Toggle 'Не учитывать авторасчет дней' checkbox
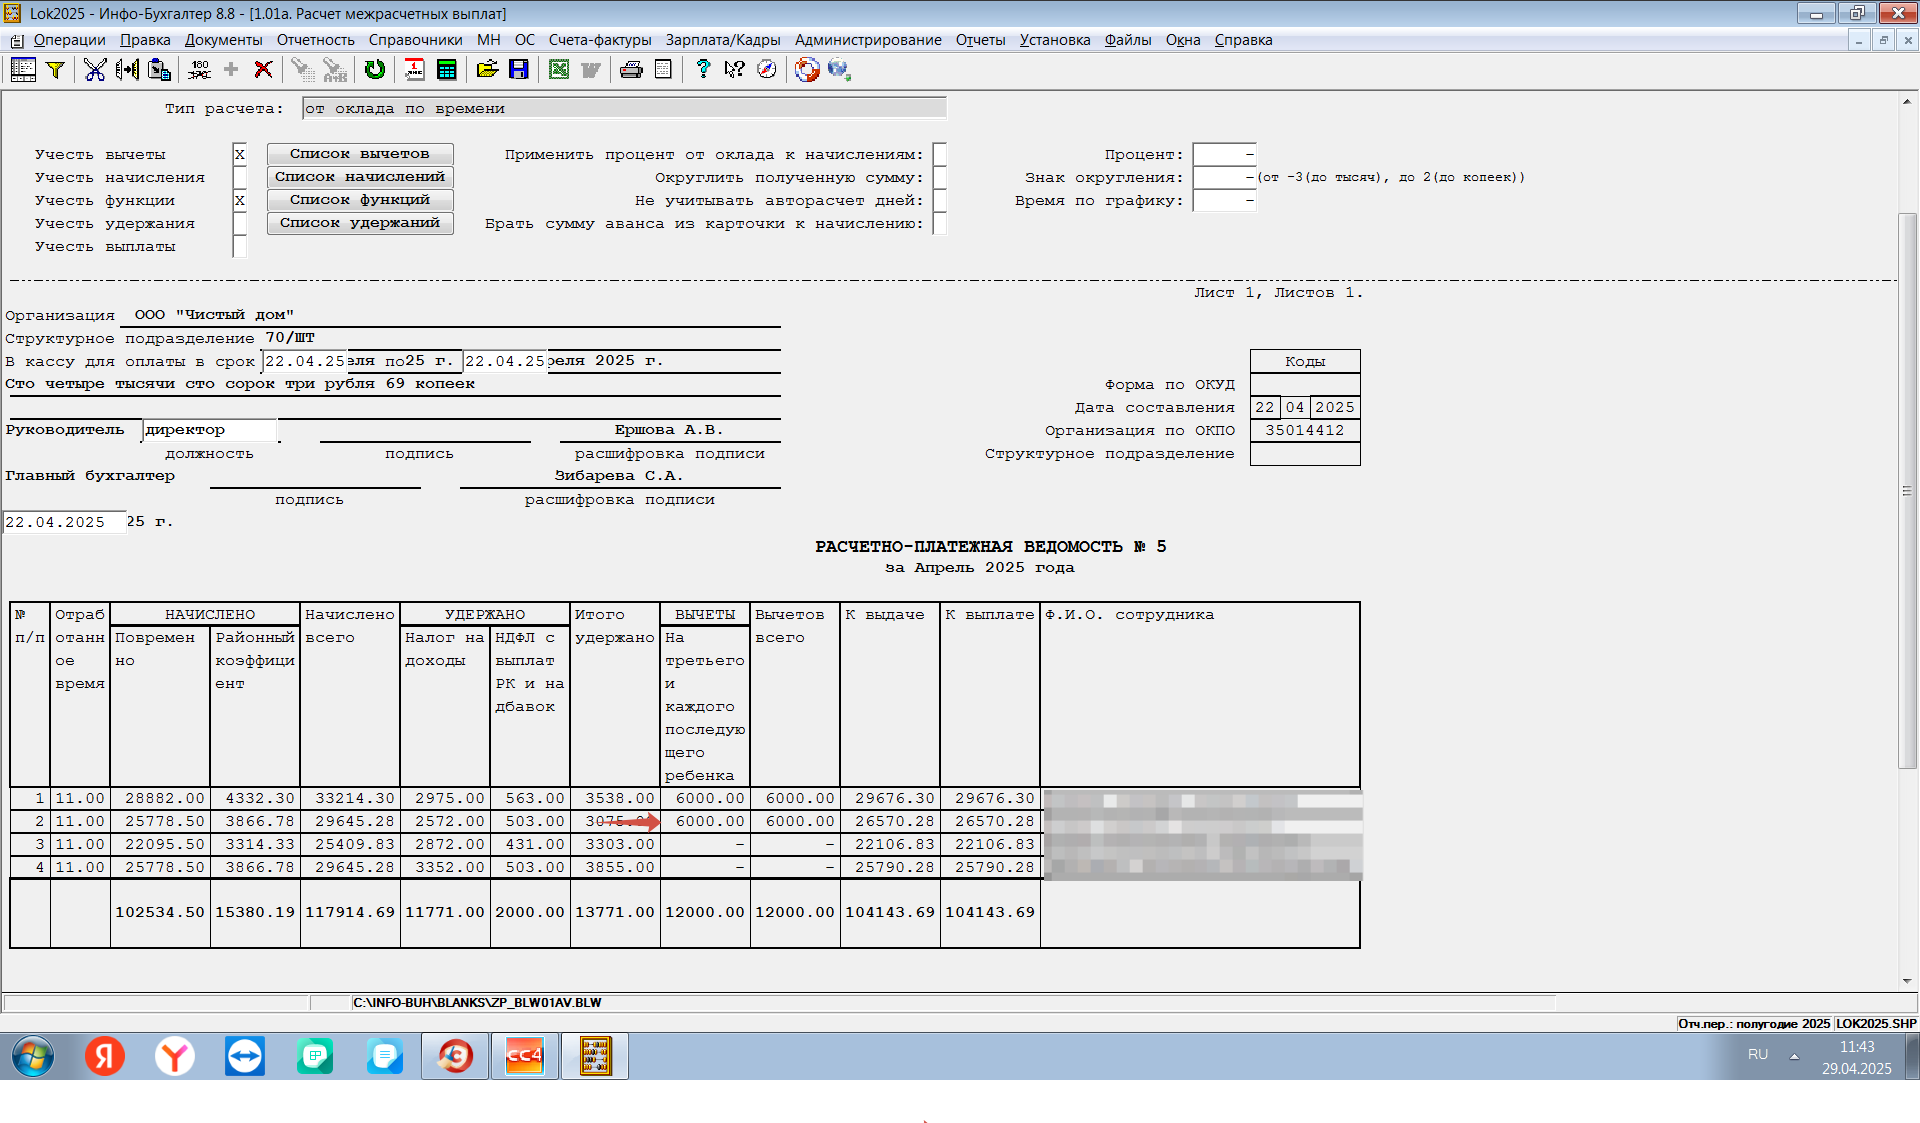Image resolution: width=1920 pixels, height=1123 pixels. tap(940, 200)
